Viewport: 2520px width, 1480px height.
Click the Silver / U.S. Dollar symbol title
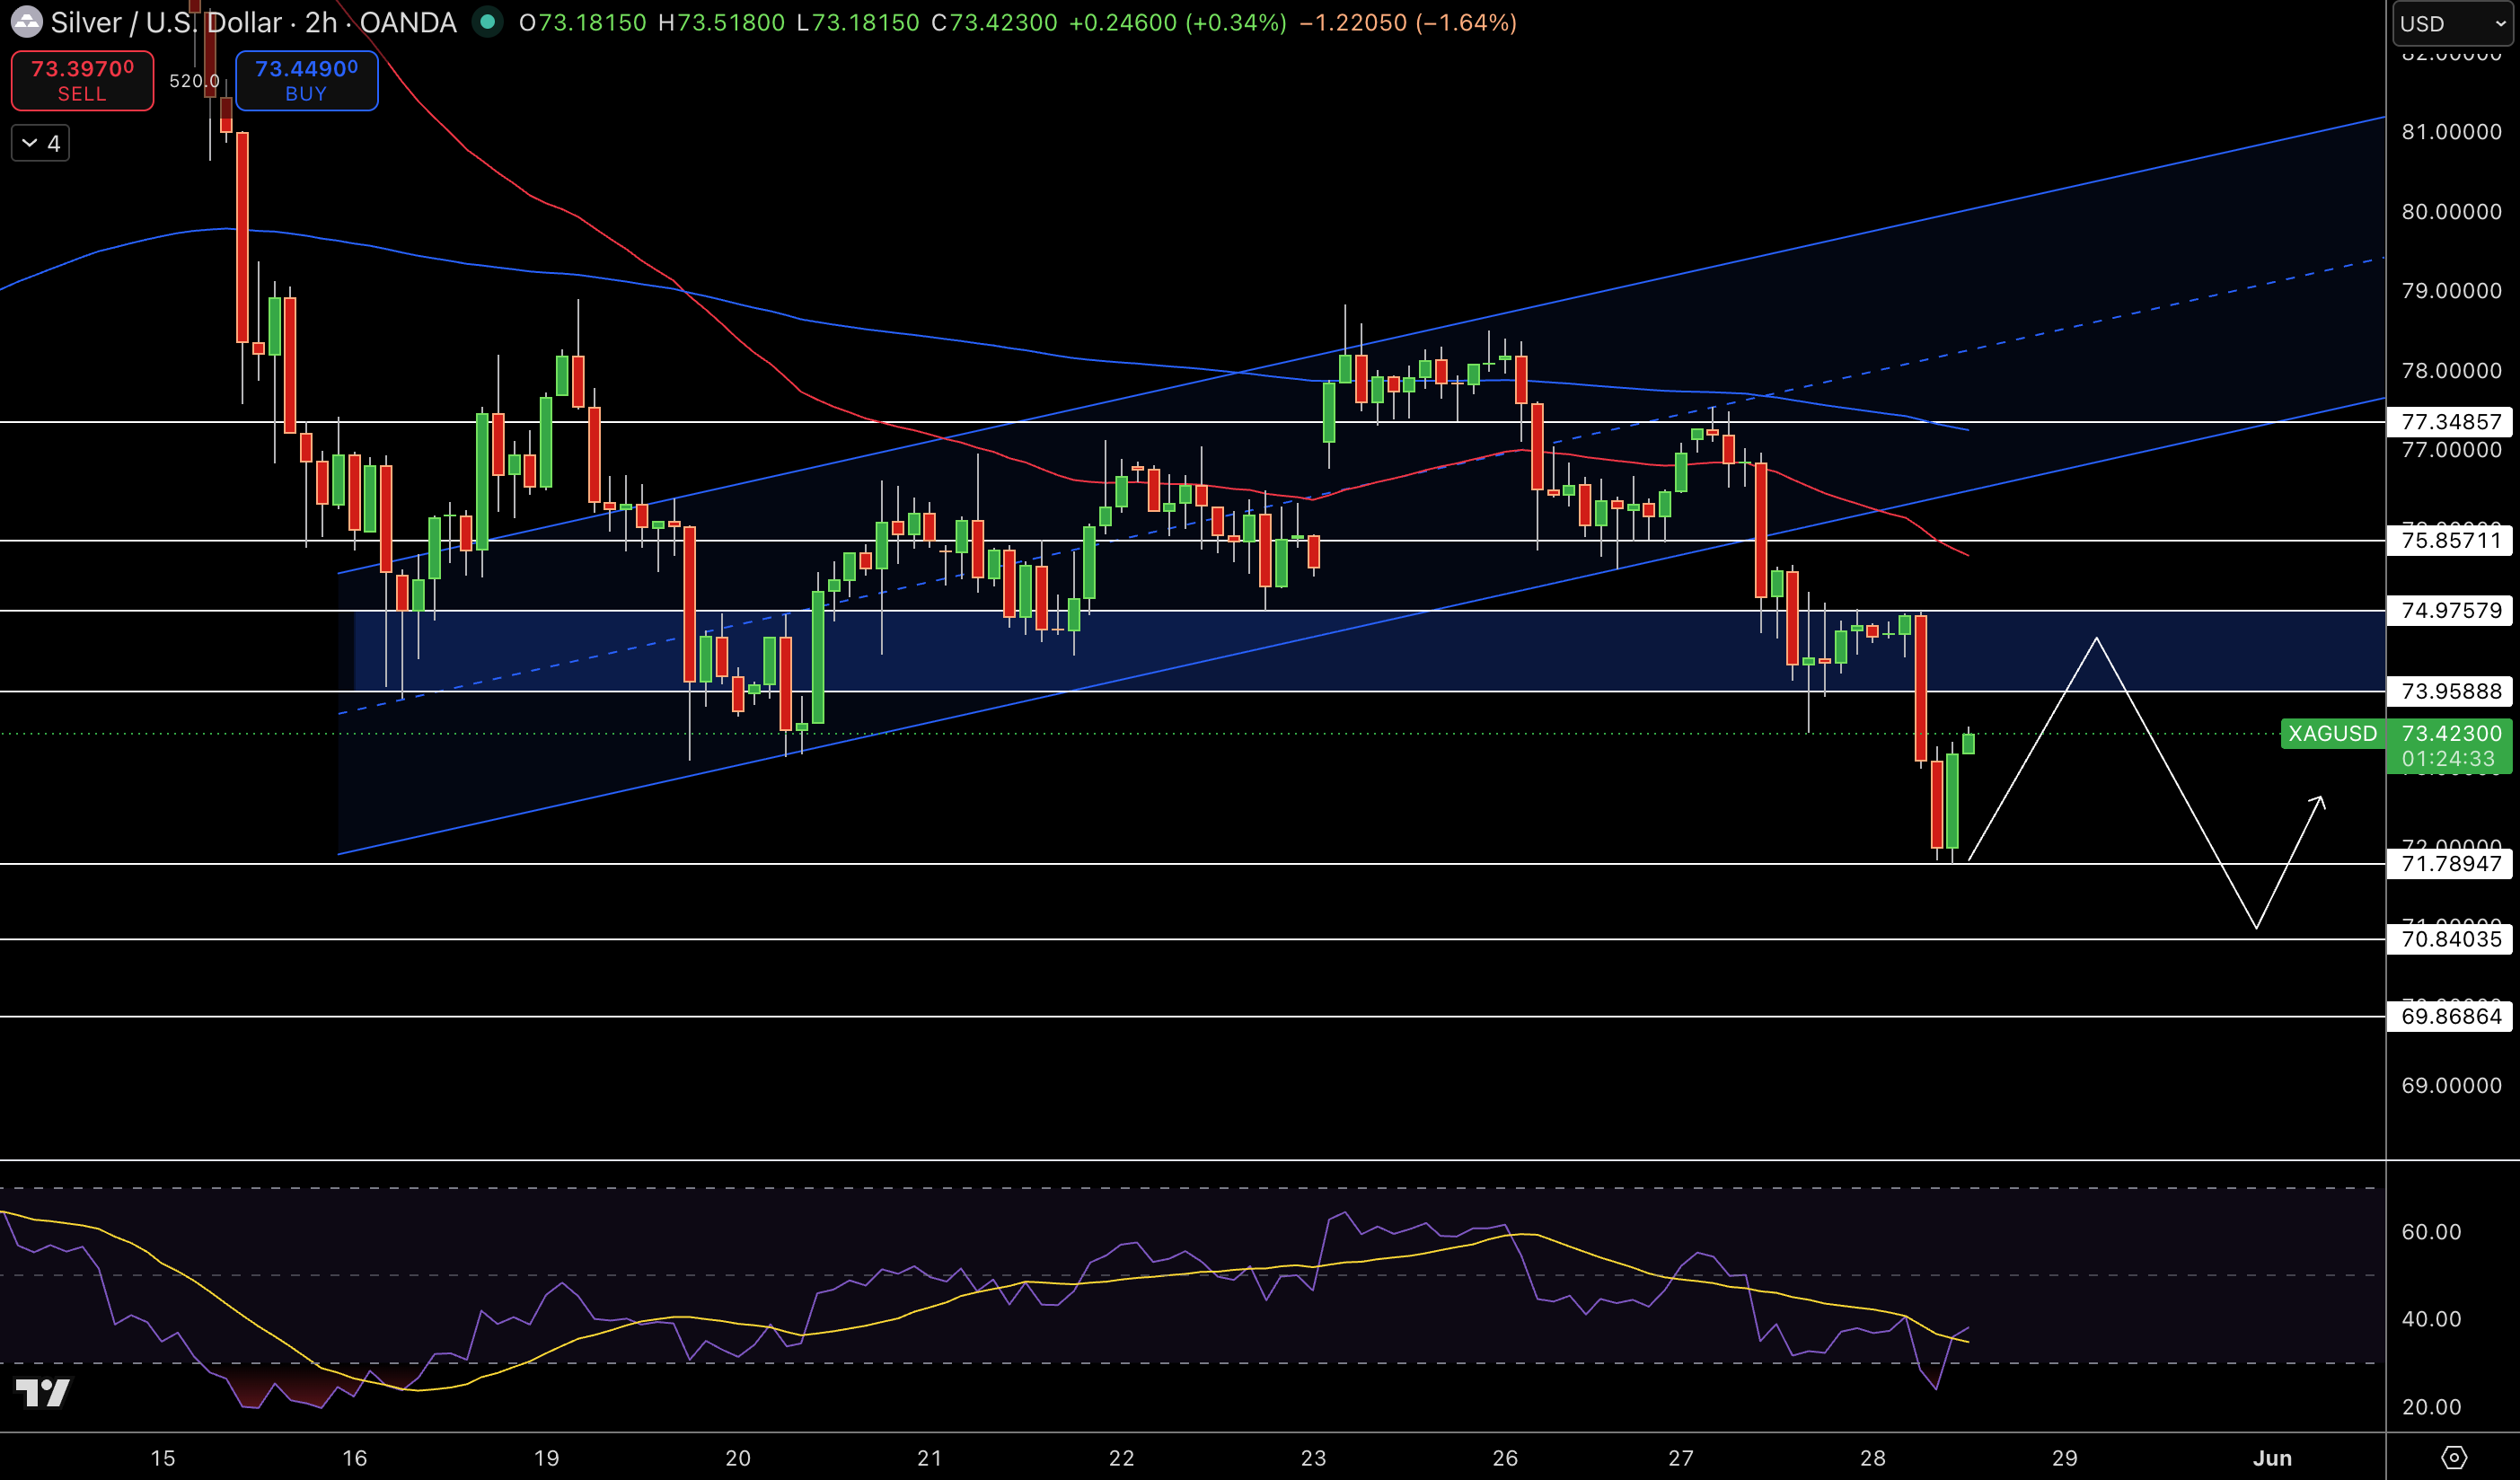click(x=166, y=22)
